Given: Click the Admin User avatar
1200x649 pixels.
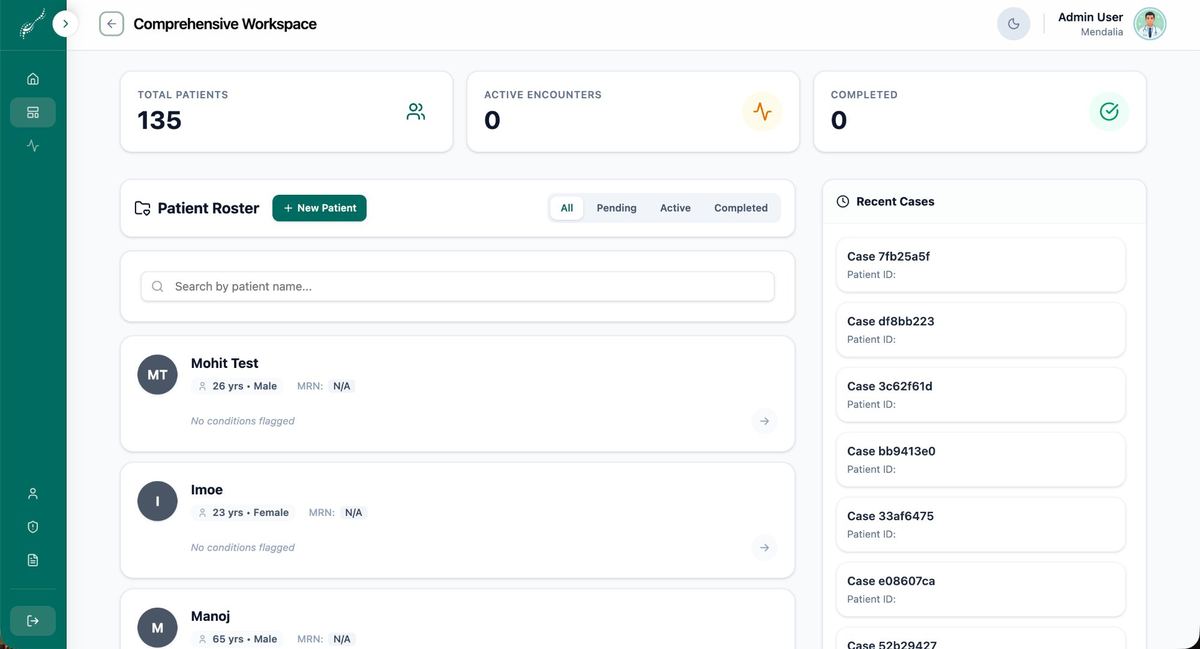Looking at the screenshot, I should click(x=1149, y=24).
